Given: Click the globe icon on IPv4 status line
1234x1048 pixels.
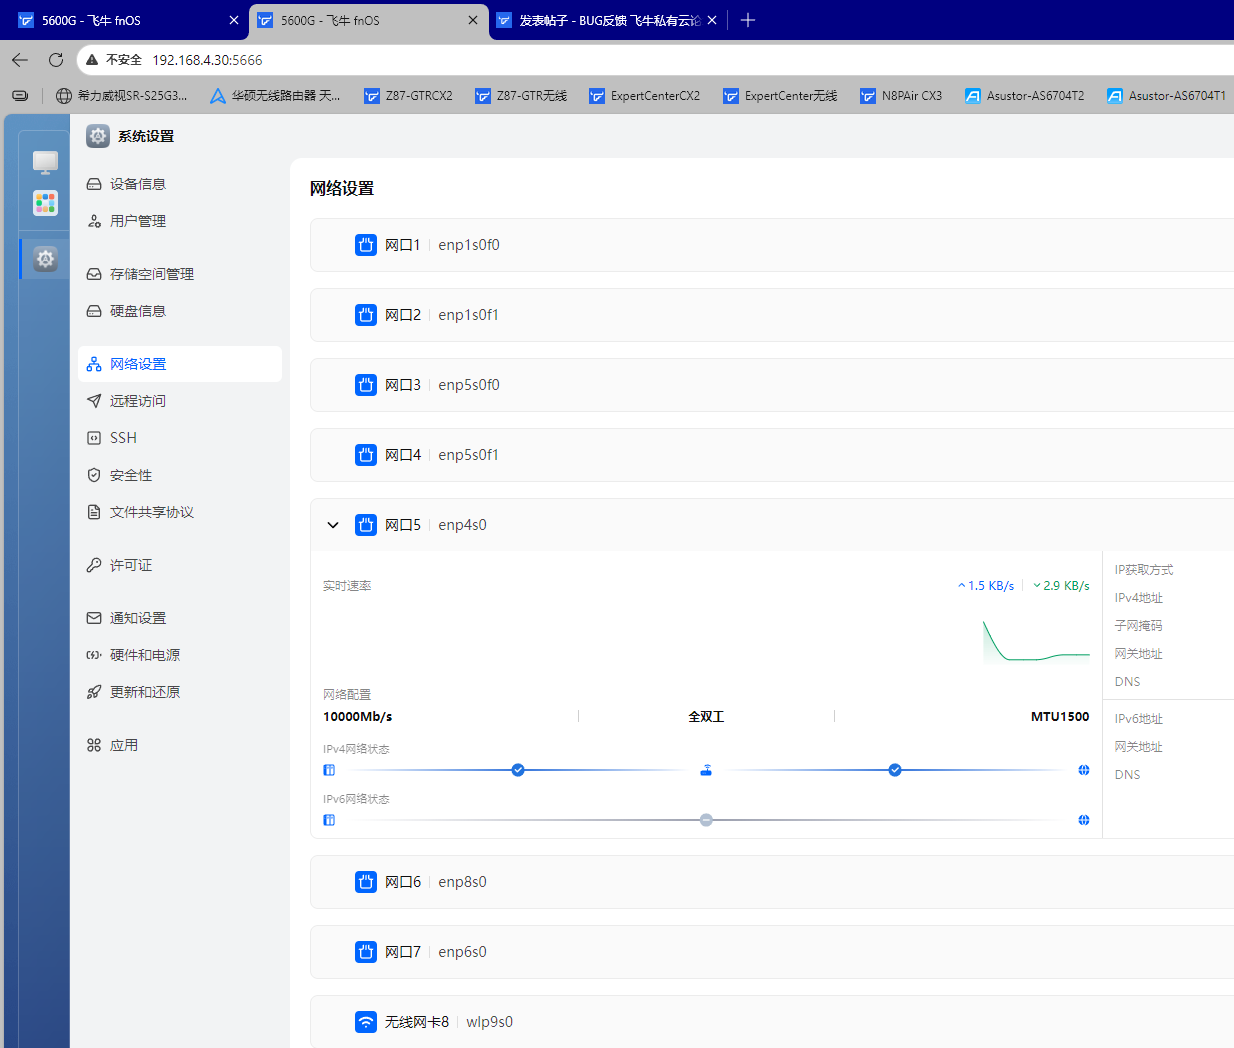Looking at the screenshot, I should coord(1083,770).
